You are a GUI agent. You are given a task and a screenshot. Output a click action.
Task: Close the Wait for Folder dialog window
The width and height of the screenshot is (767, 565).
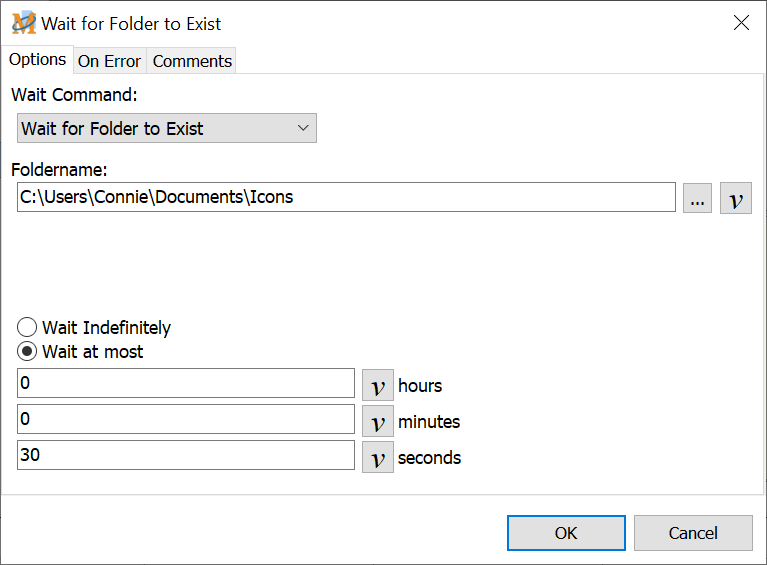point(741,23)
